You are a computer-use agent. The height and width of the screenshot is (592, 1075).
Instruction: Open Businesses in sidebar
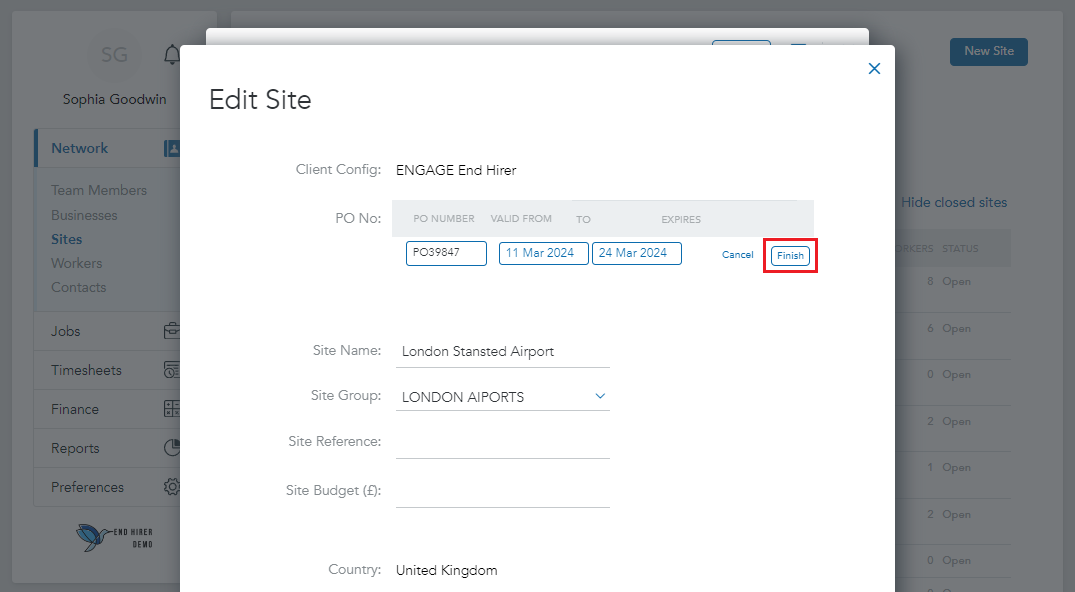84,215
